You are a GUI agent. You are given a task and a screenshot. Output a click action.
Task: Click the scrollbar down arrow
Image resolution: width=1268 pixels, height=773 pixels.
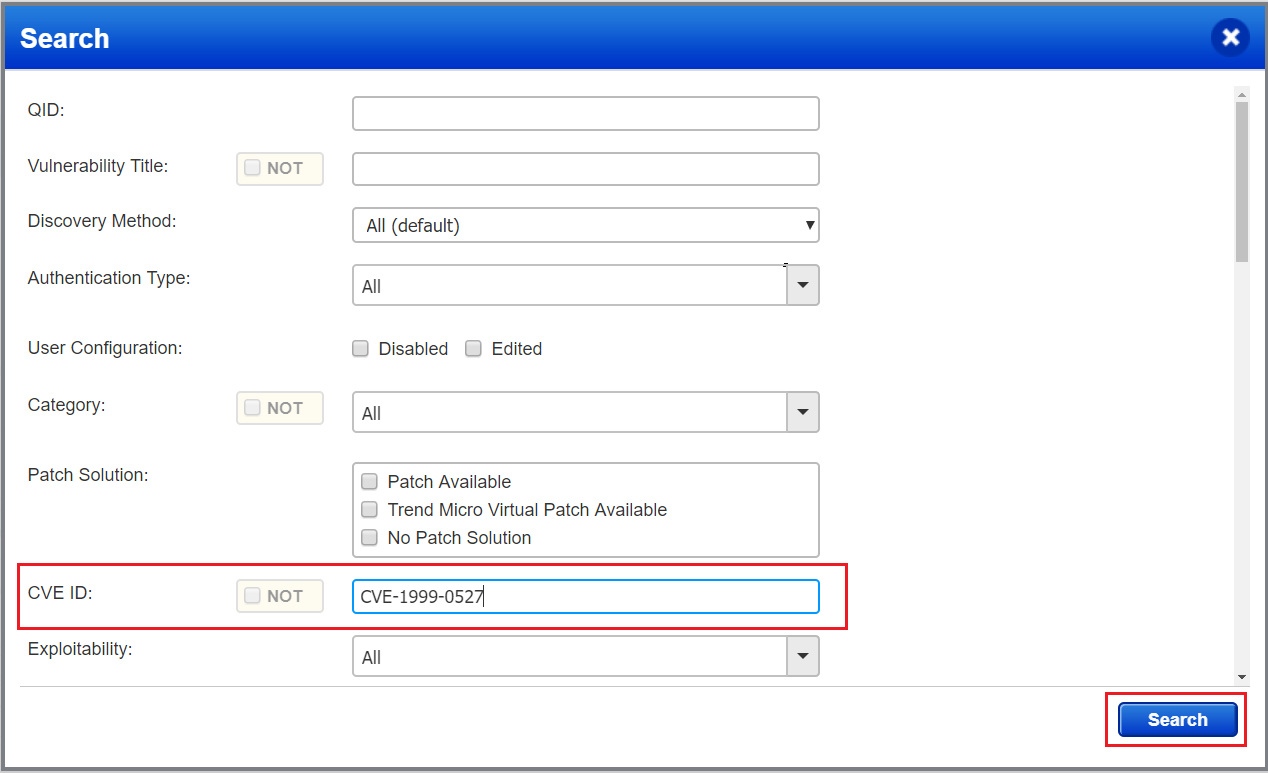point(1241,676)
